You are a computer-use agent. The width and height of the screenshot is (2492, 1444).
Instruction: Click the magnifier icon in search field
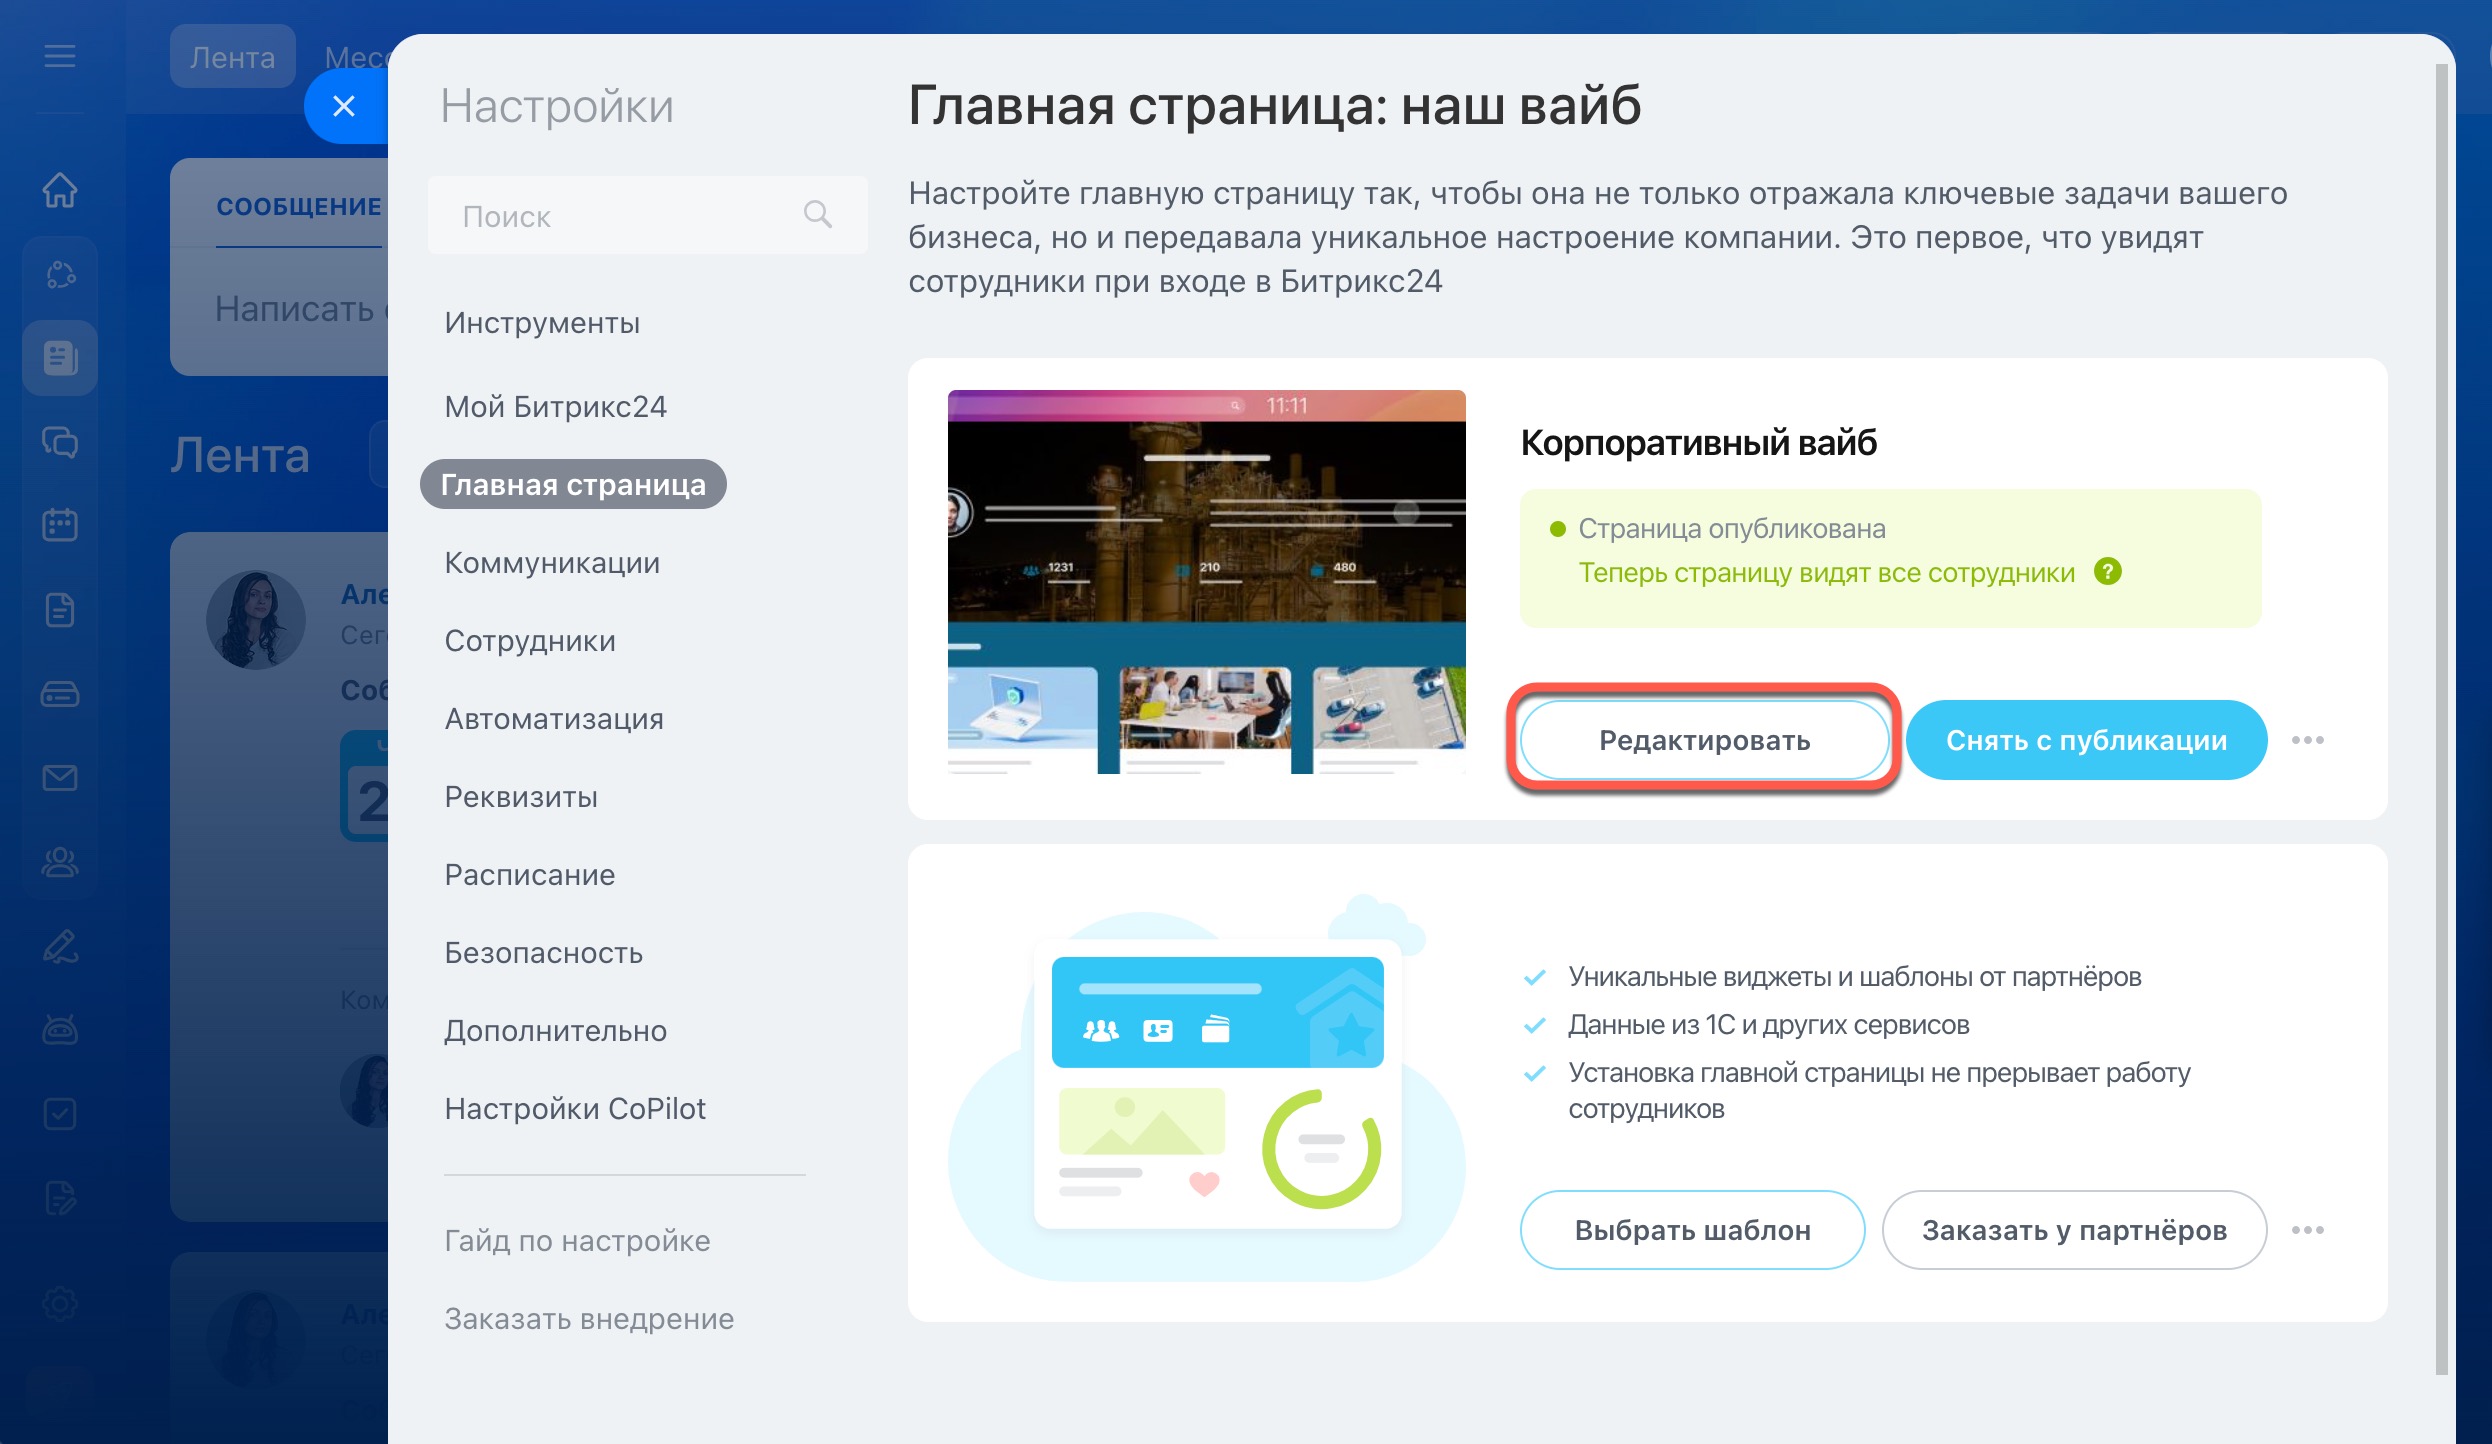point(818,214)
